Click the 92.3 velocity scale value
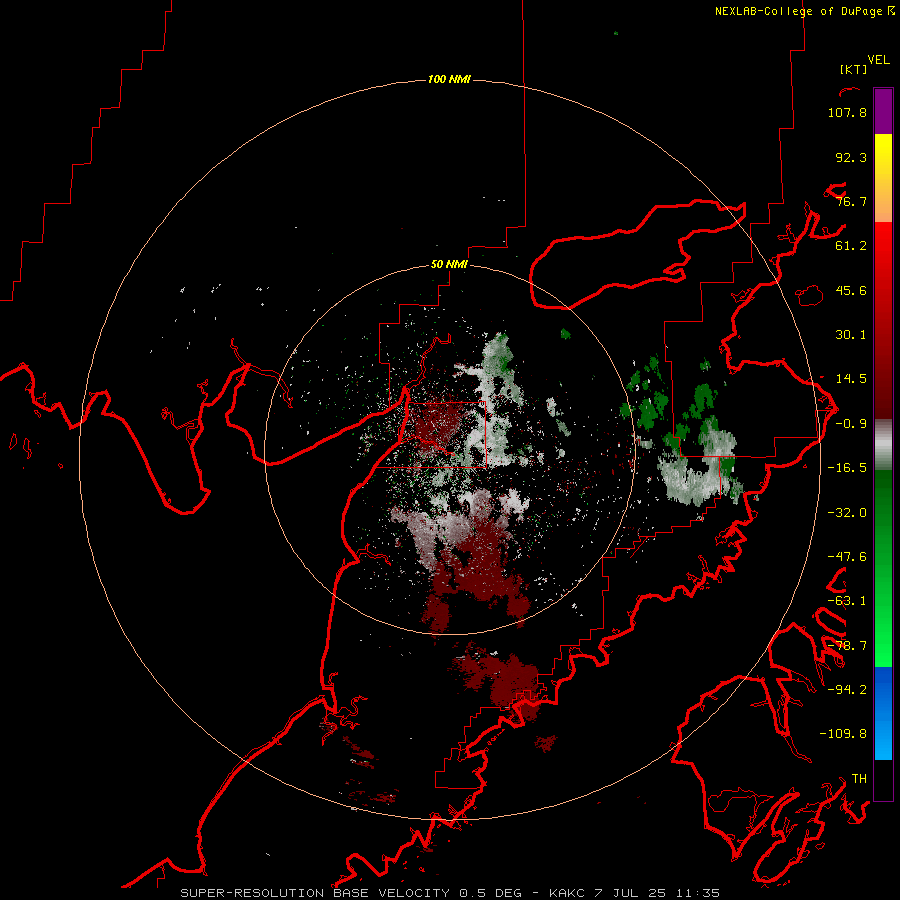This screenshot has width=900, height=900. pyautogui.click(x=851, y=157)
